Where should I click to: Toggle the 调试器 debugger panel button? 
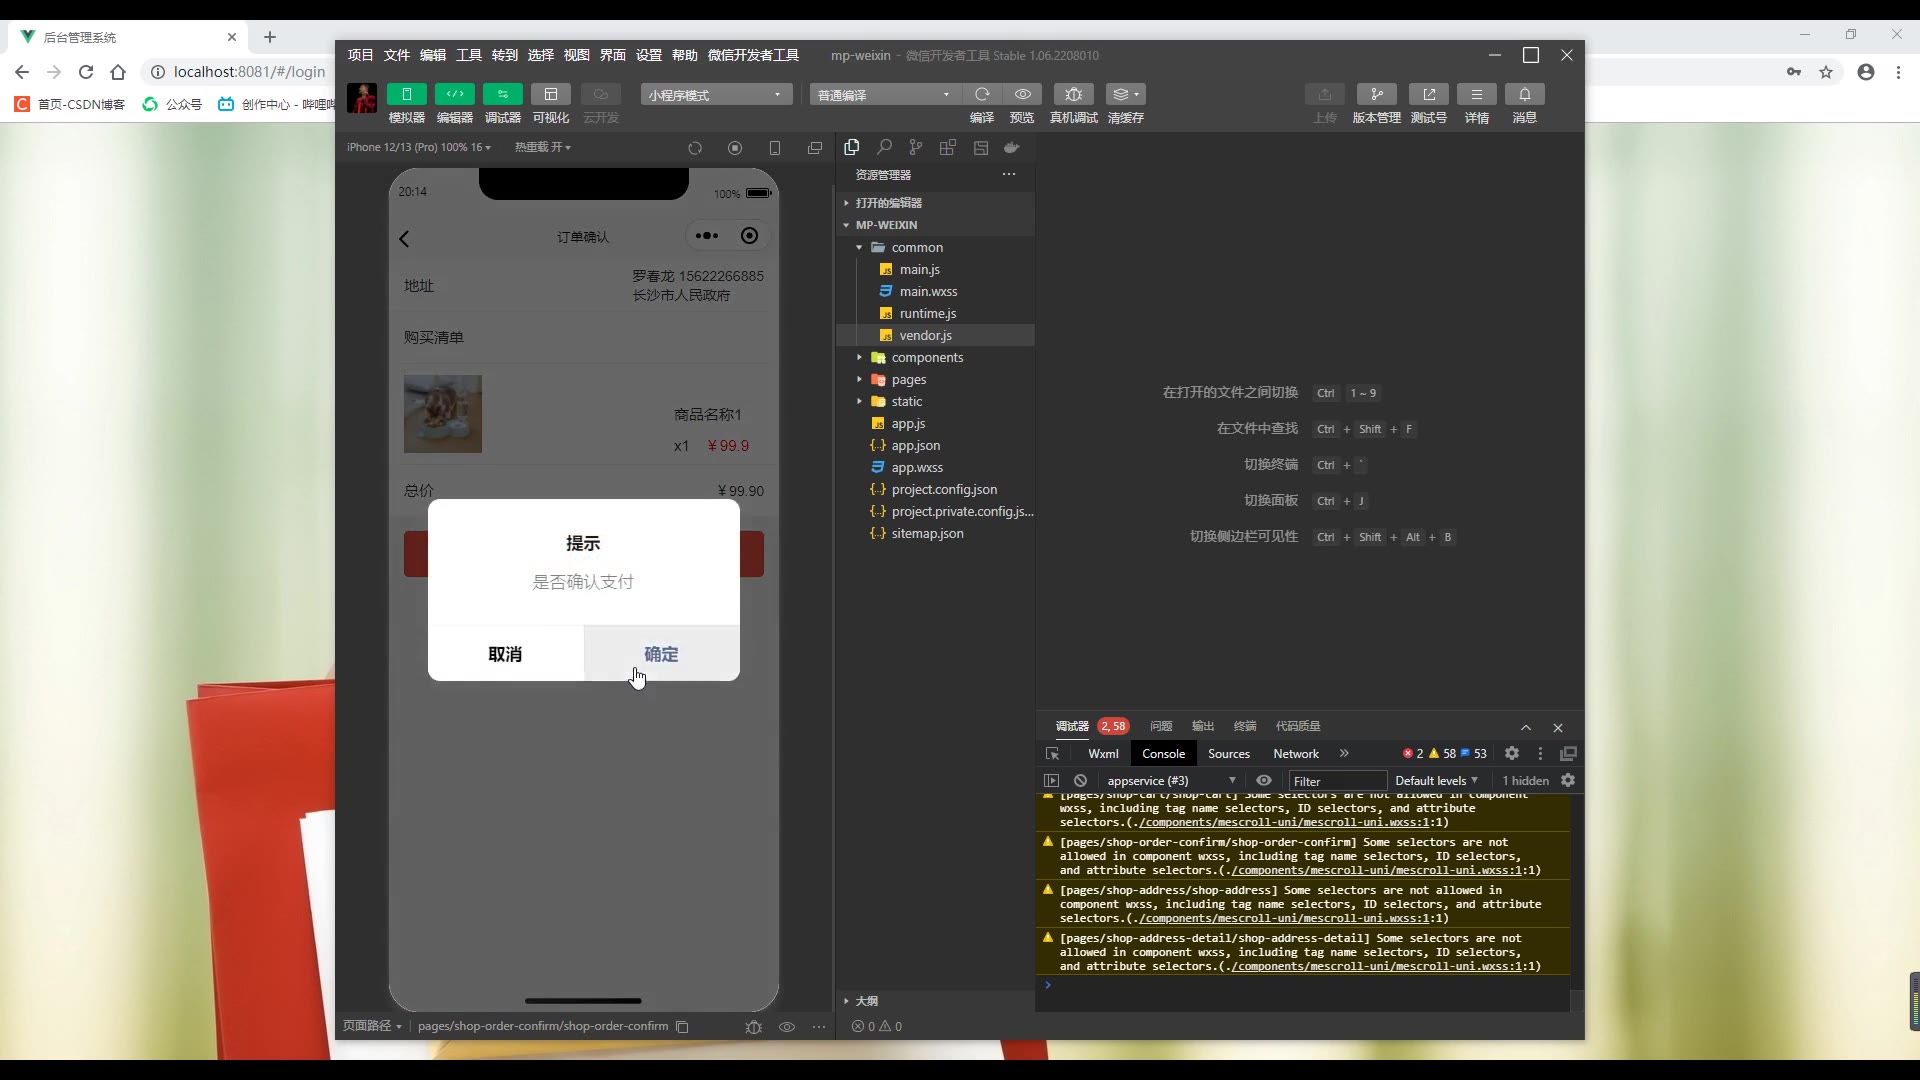(502, 94)
